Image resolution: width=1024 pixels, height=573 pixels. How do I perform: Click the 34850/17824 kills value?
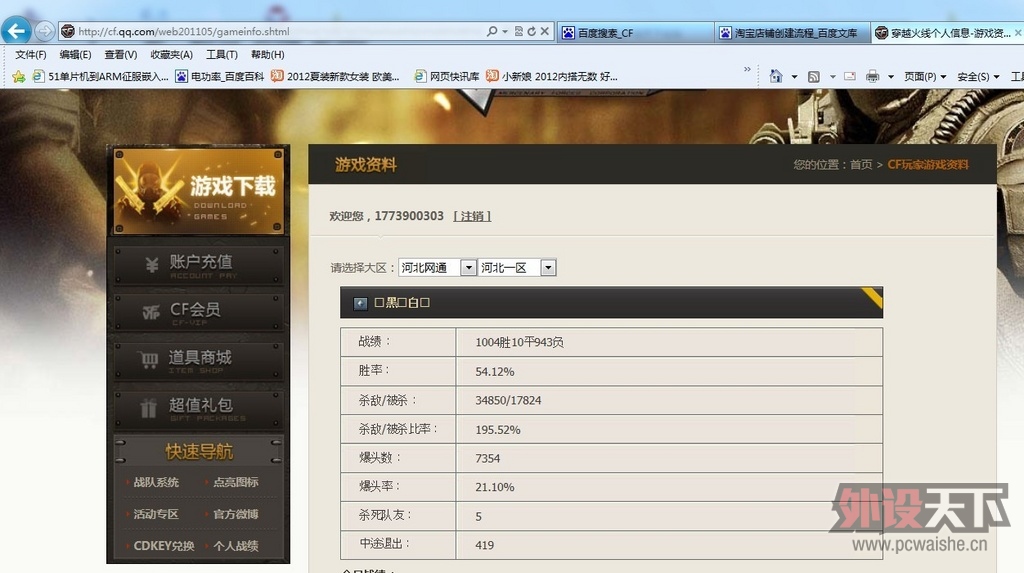pyautogui.click(x=508, y=401)
